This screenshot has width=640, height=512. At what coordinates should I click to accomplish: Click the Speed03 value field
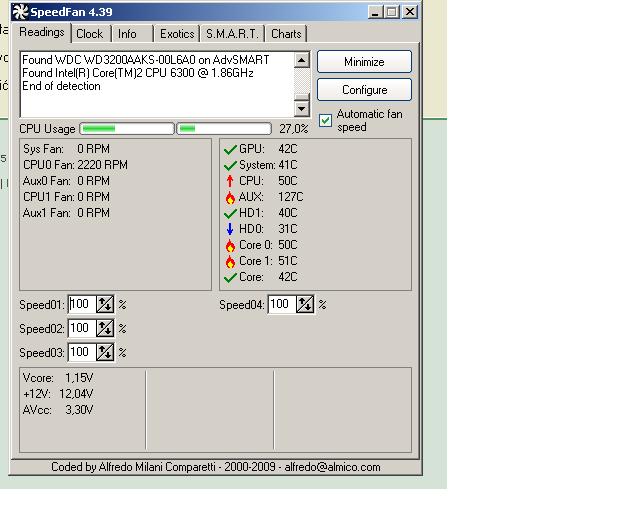[x=82, y=352]
